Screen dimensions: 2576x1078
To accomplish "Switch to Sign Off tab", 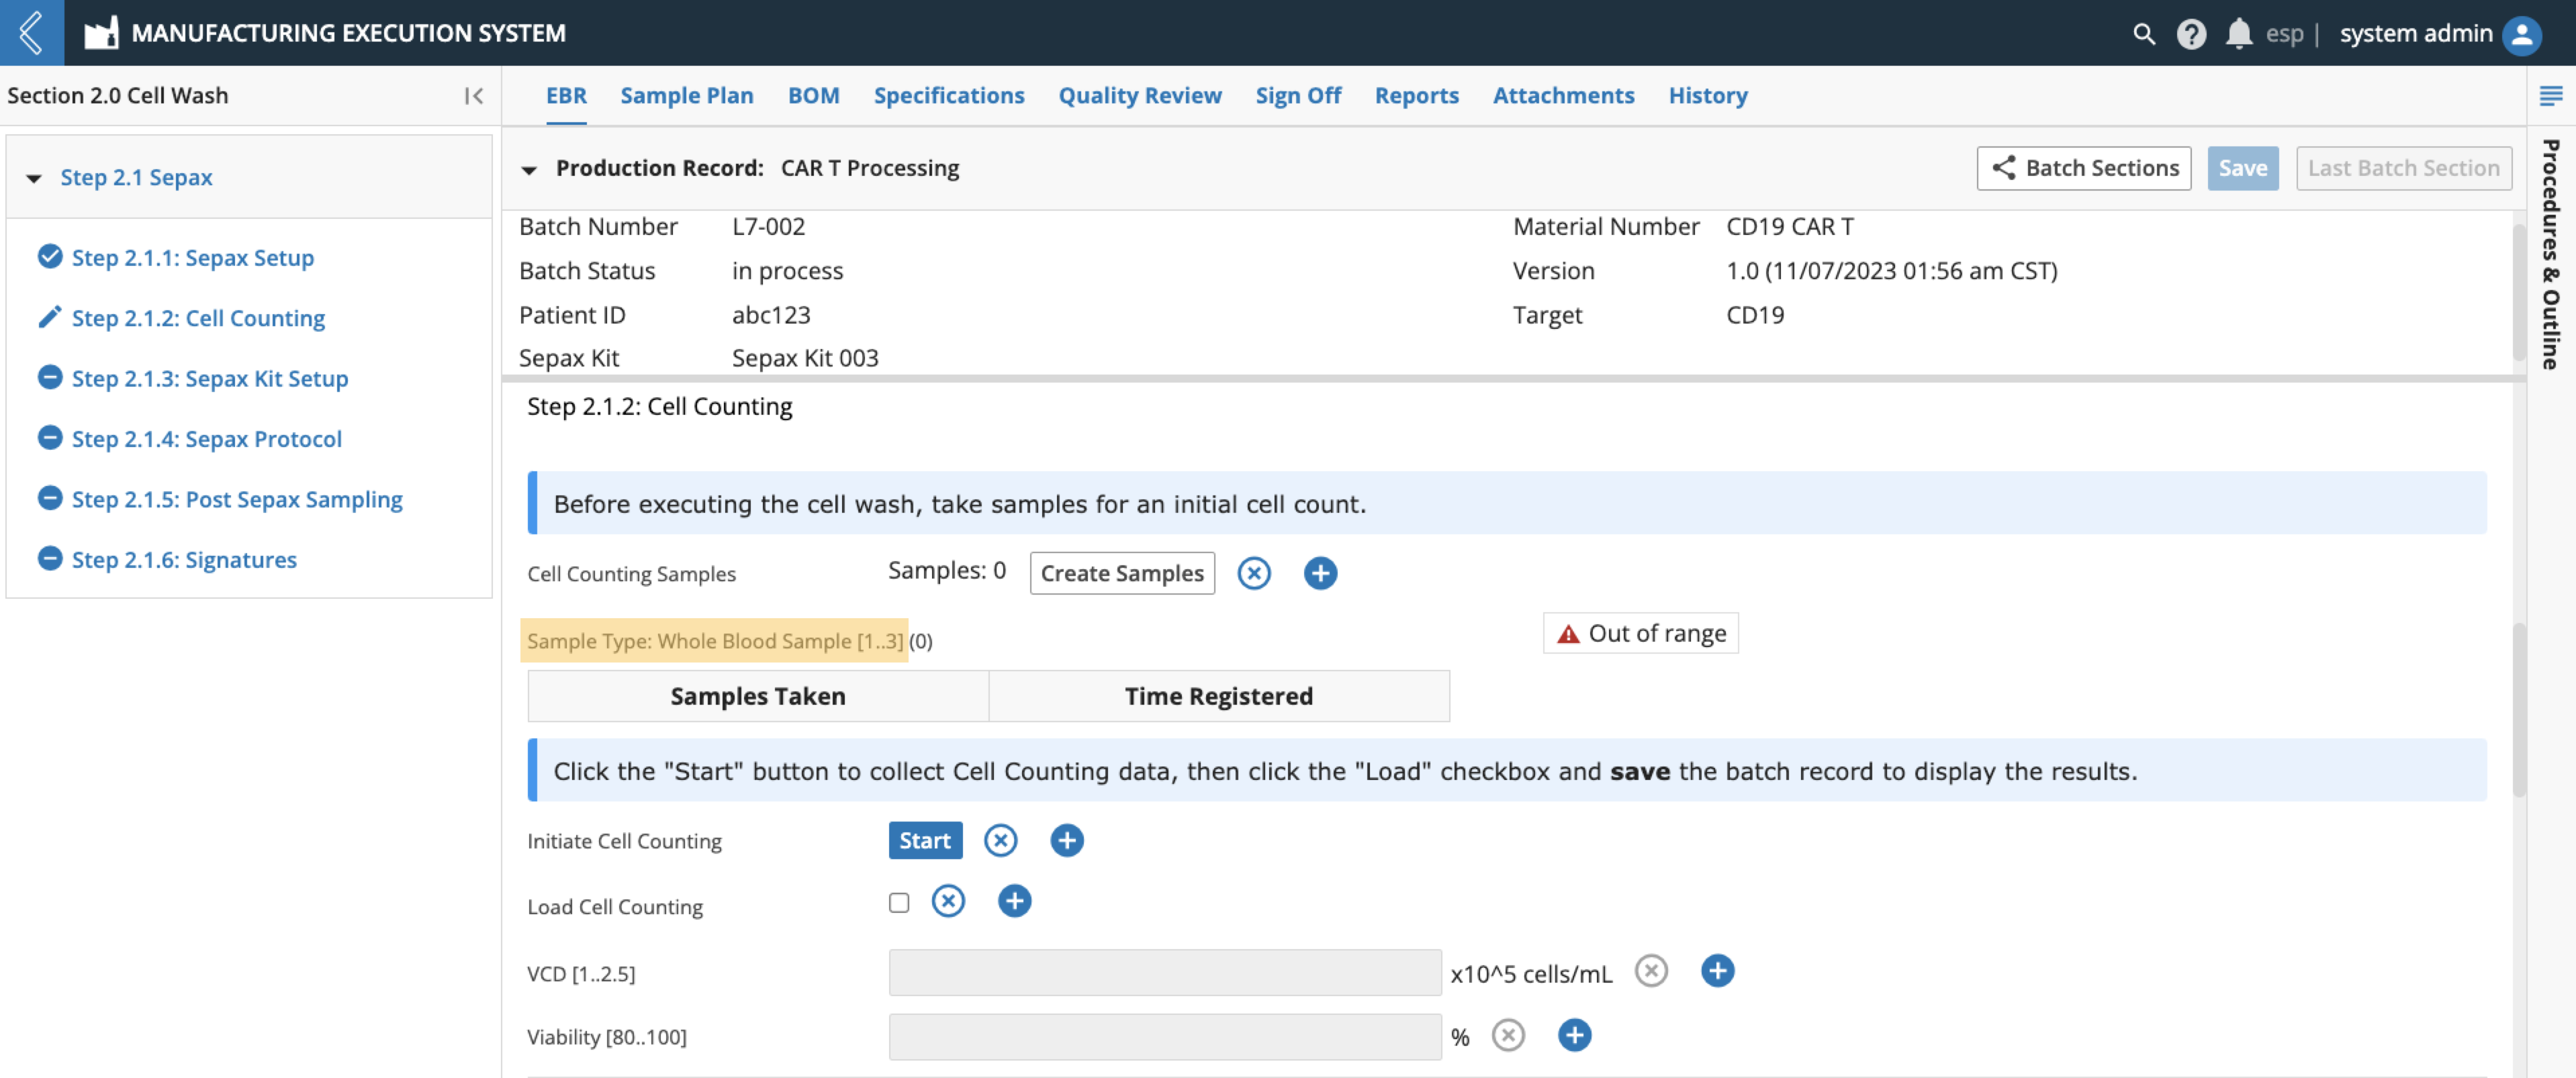I will click(x=1298, y=96).
